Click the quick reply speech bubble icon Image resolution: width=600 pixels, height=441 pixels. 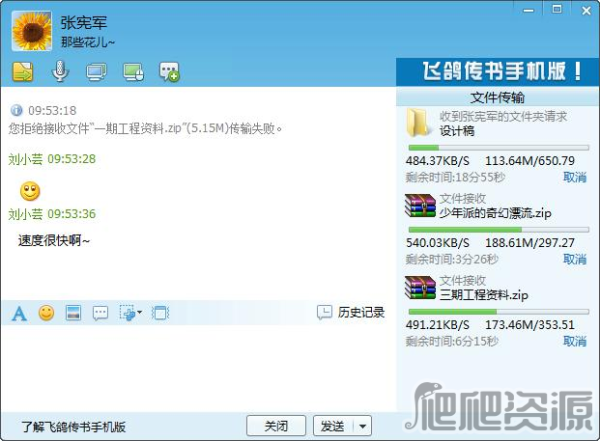pos(100,314)
